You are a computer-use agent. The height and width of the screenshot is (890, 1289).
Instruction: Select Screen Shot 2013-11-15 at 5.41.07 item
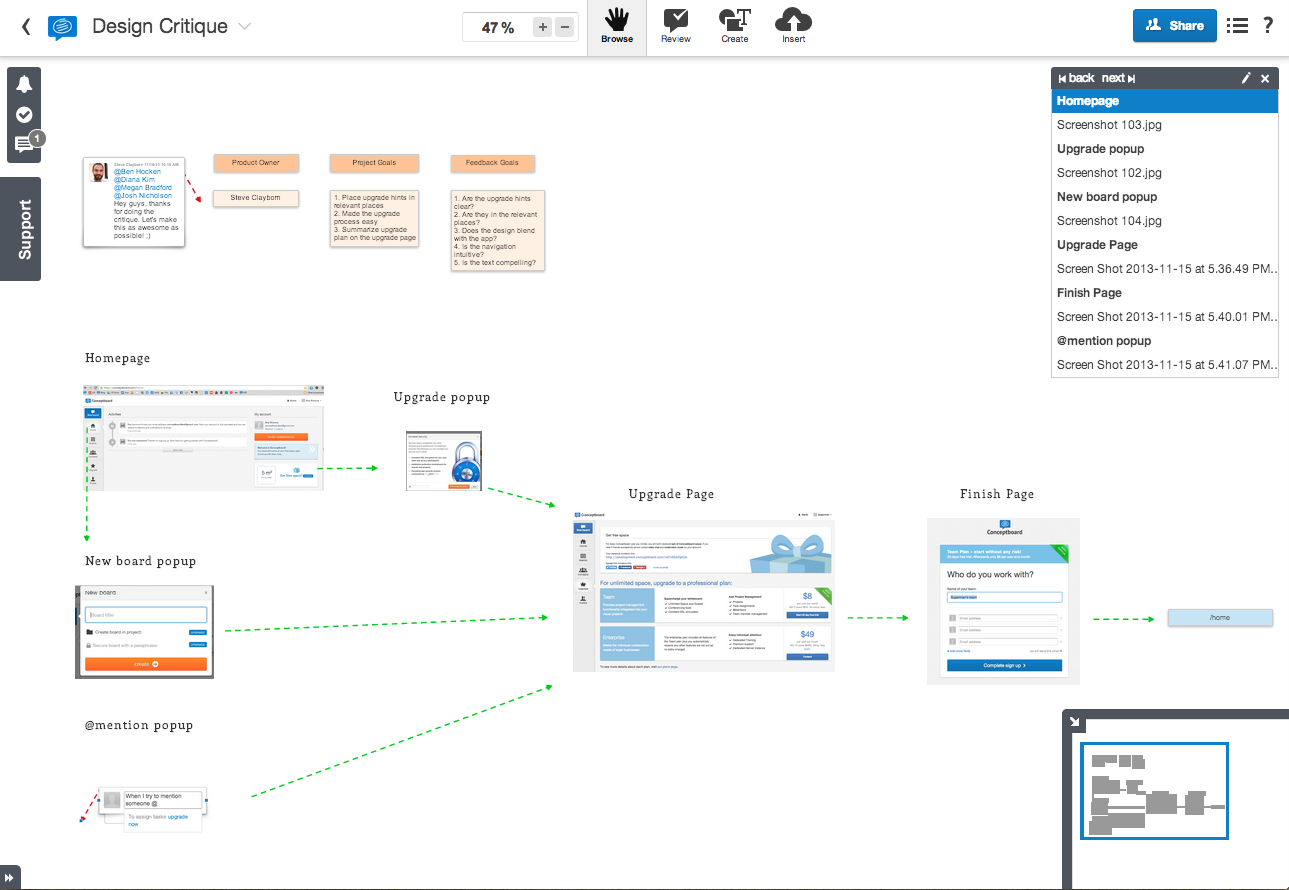point(1165,365)
